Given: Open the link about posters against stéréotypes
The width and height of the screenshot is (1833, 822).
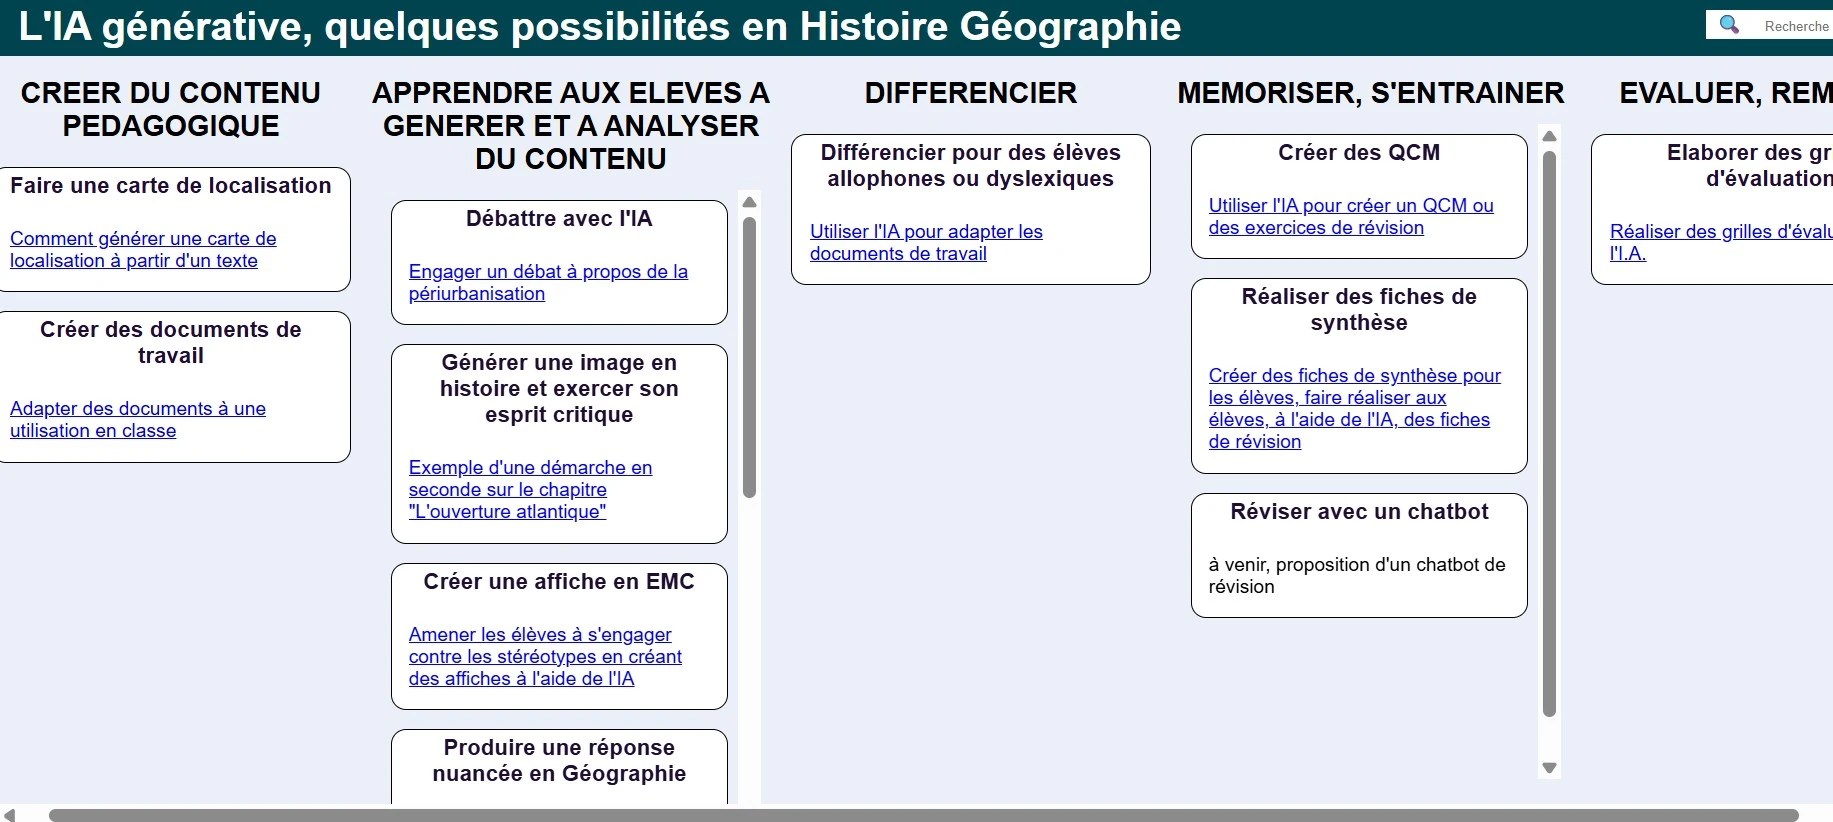Looking at the screenshot, I should pos(544,656).
